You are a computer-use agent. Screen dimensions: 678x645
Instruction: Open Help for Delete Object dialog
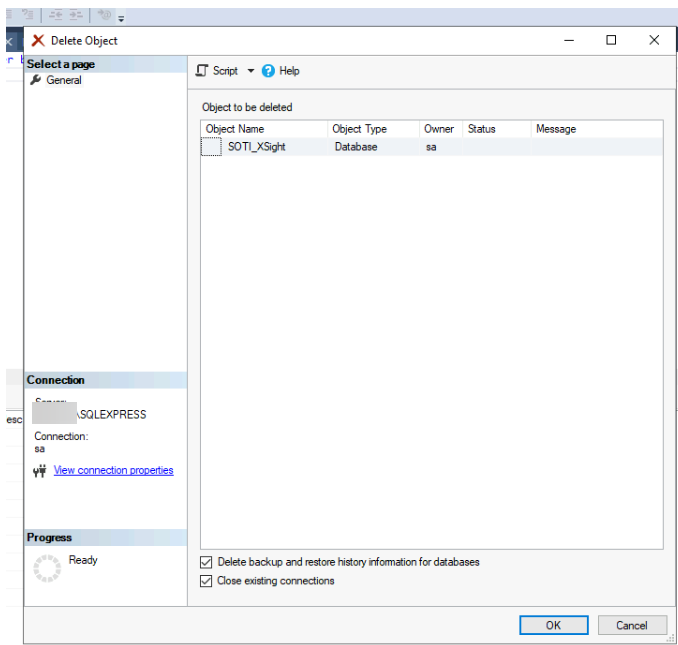(x=281, y=70)
